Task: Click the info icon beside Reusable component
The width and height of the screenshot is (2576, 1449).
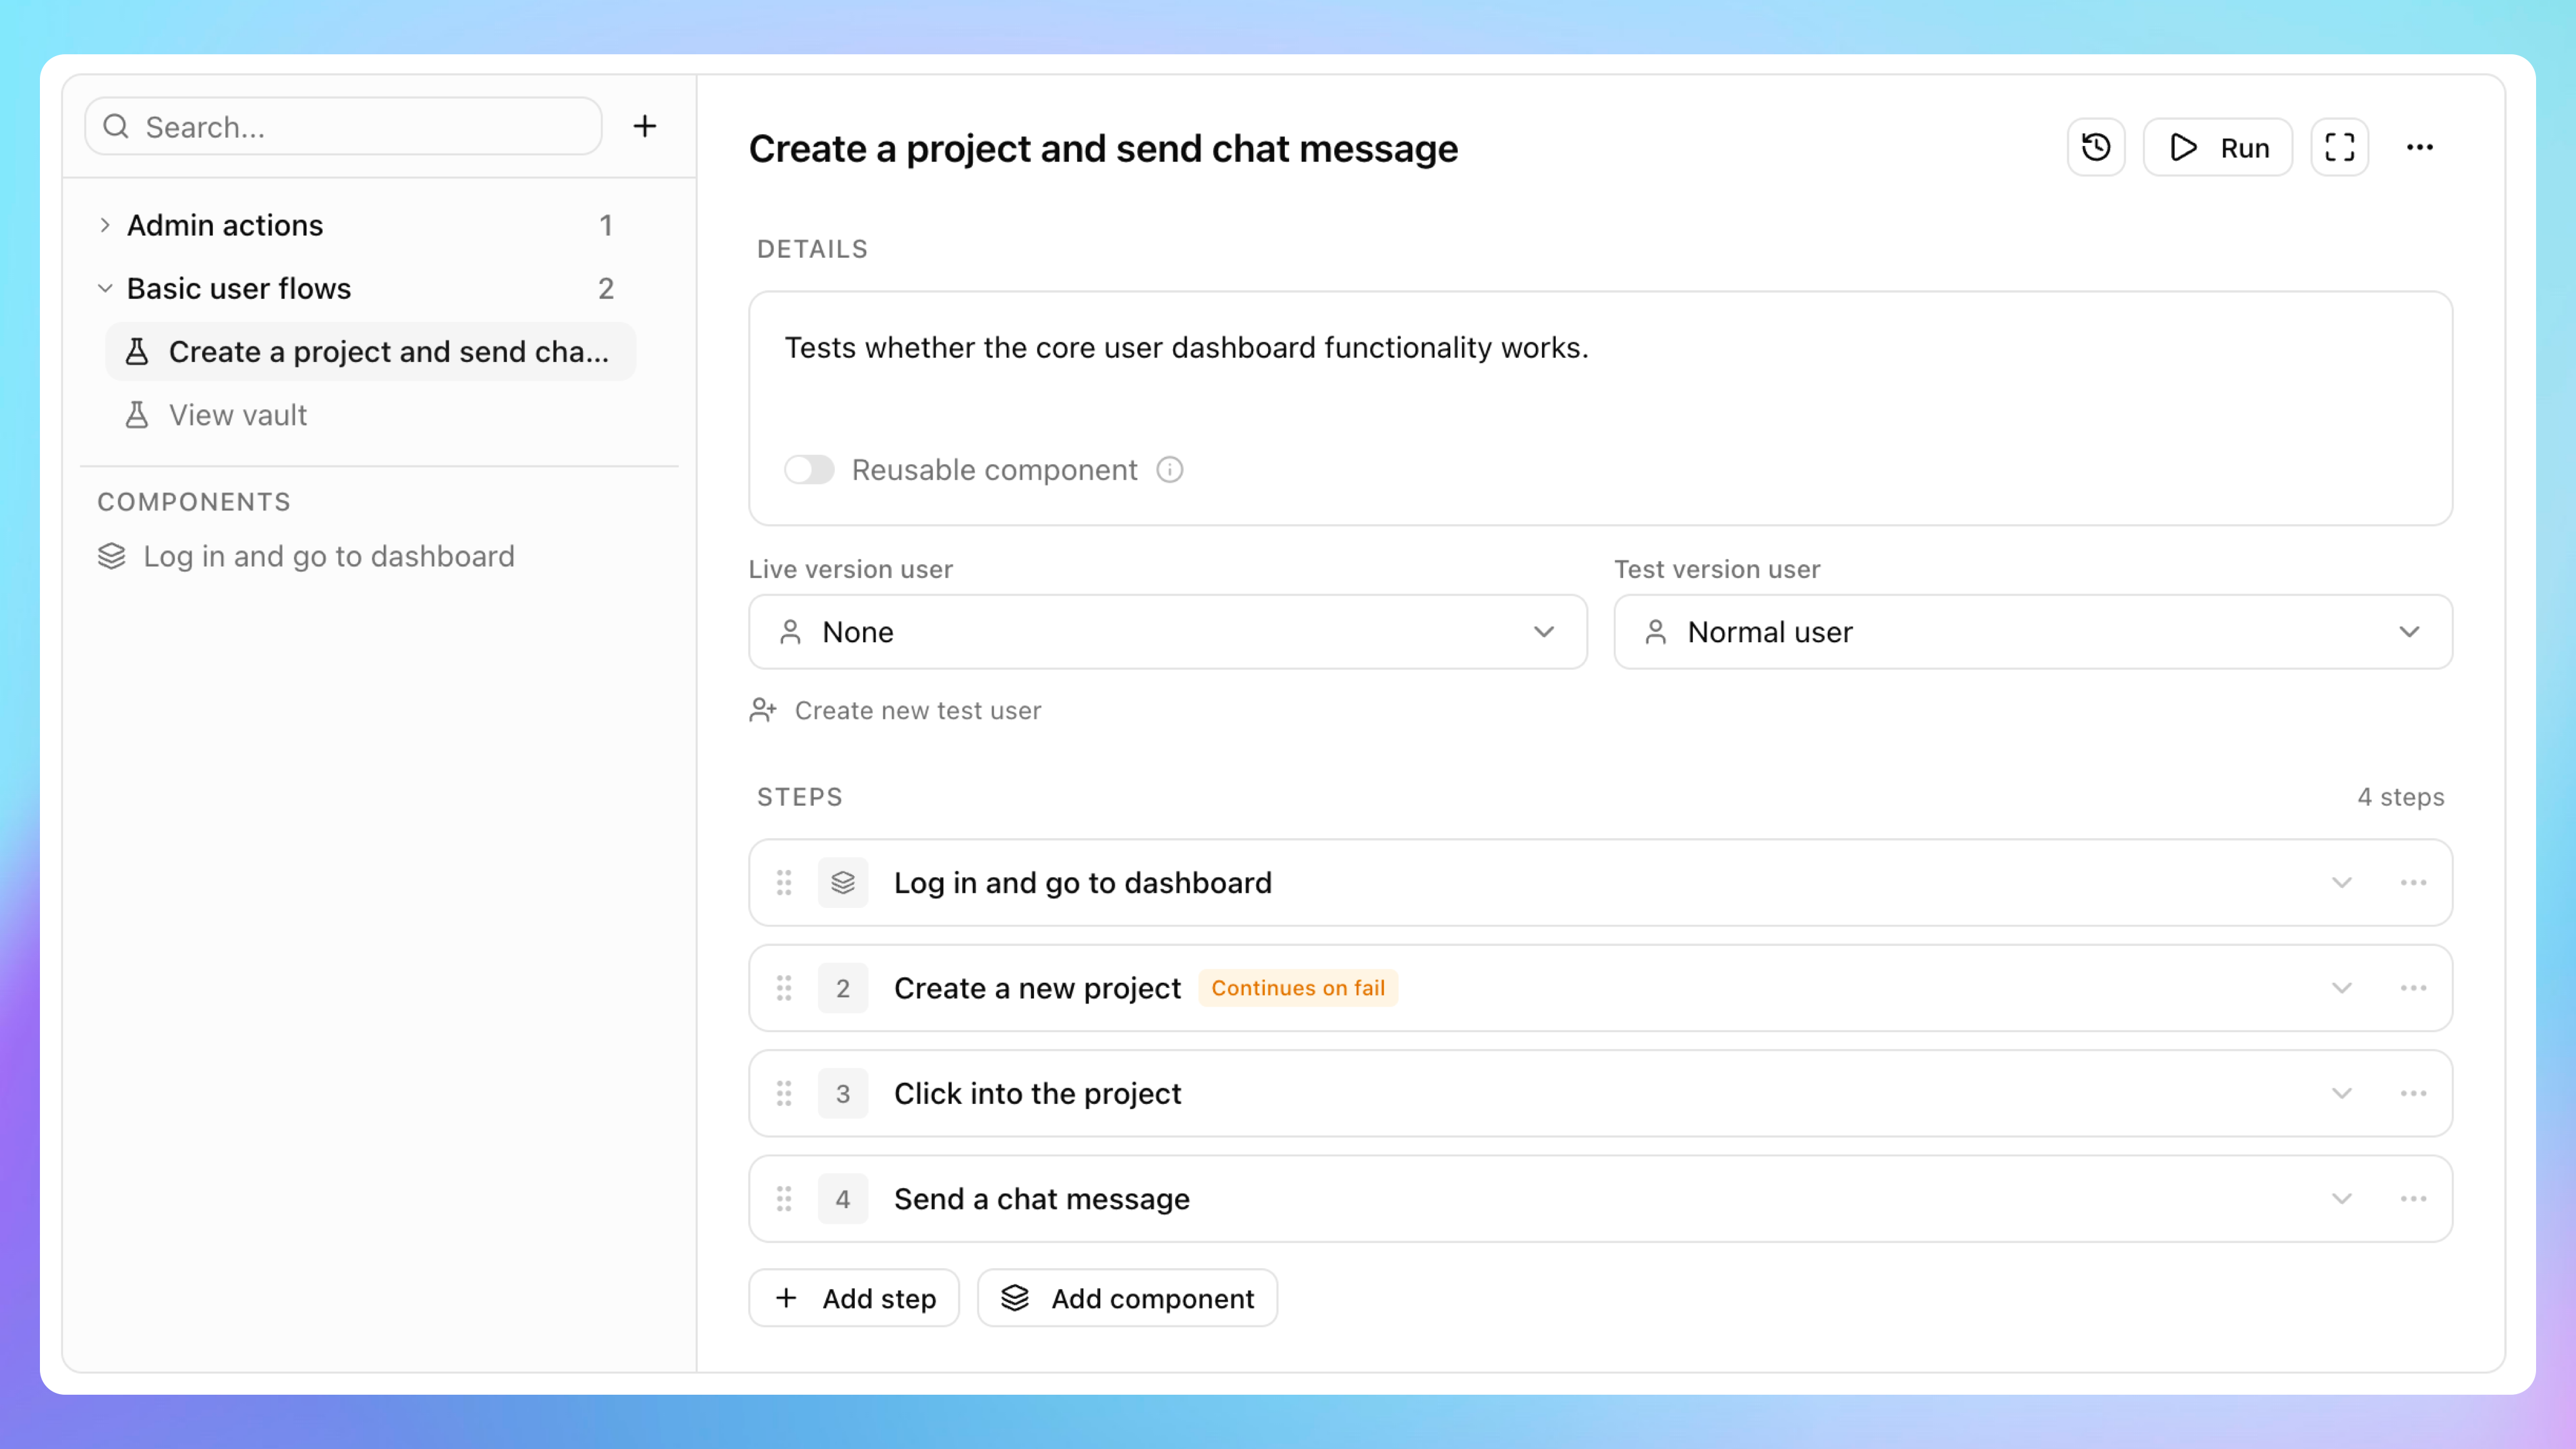Action: (1169, 470)
